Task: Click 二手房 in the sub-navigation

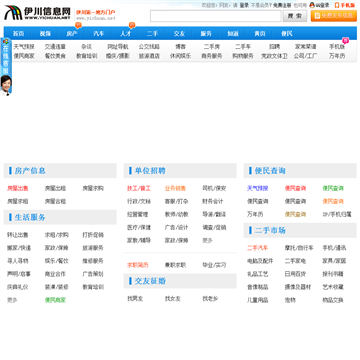Action: tap(212, 47)
